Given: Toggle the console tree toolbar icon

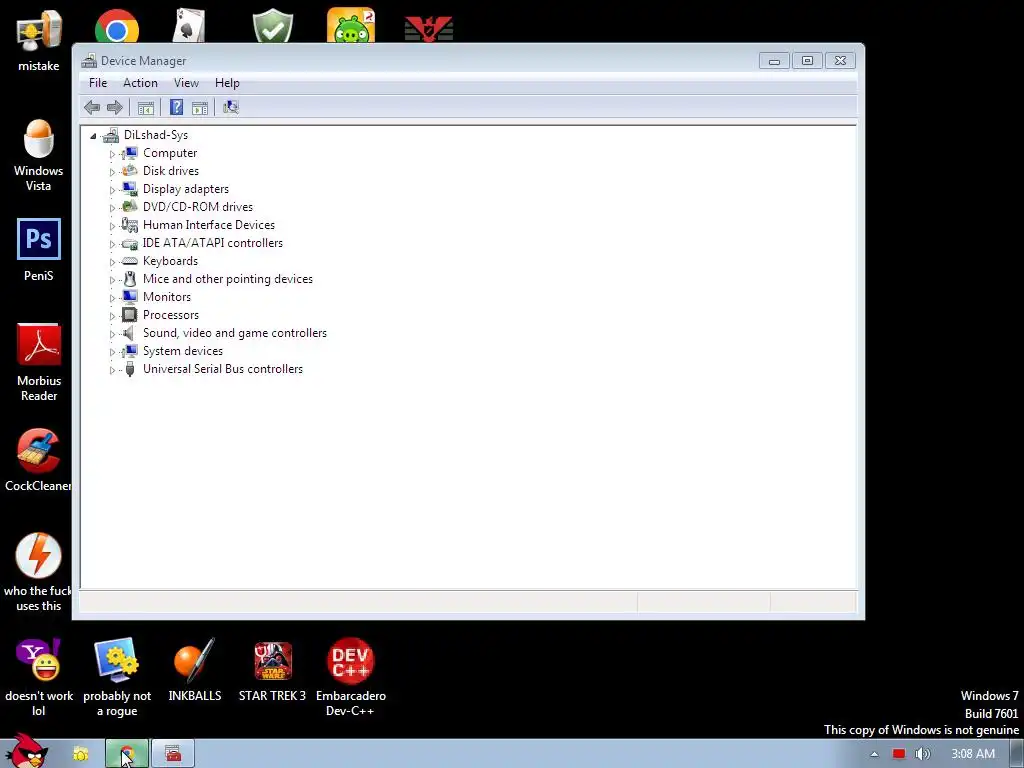Looking at the screenshot, I should pos(146,108).
